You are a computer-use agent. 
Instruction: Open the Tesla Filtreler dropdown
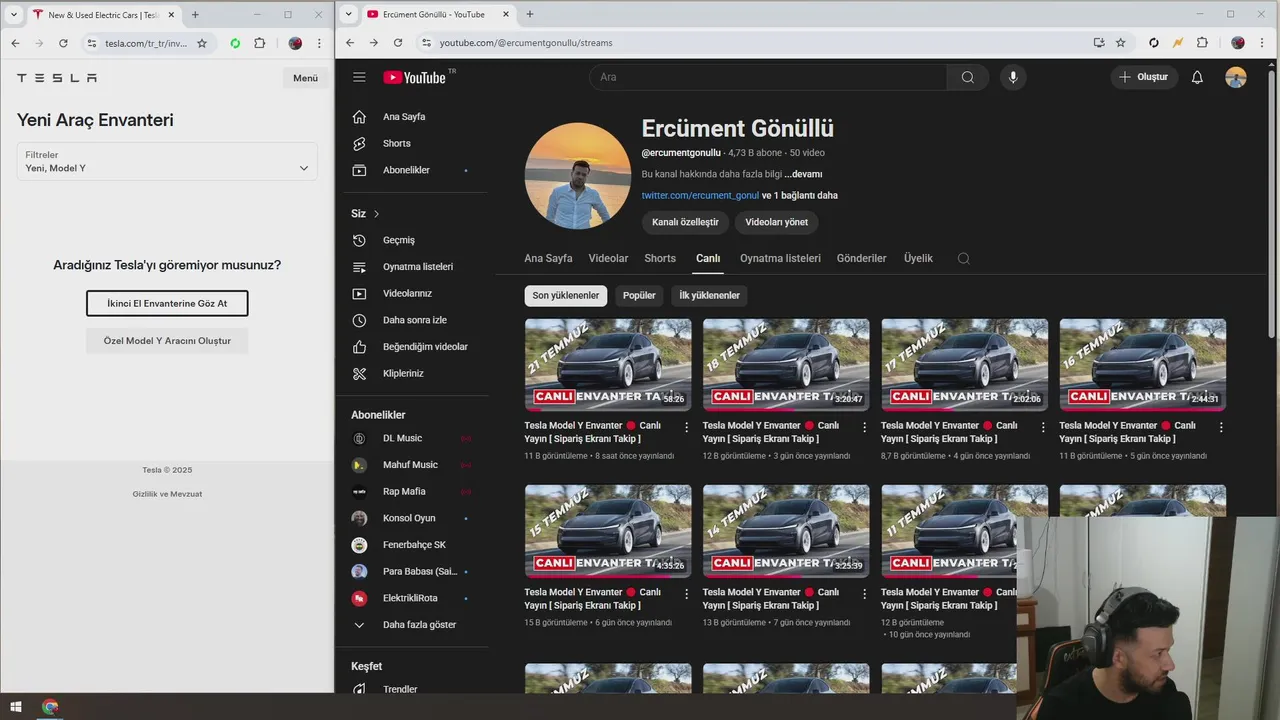tap(167, 162)
